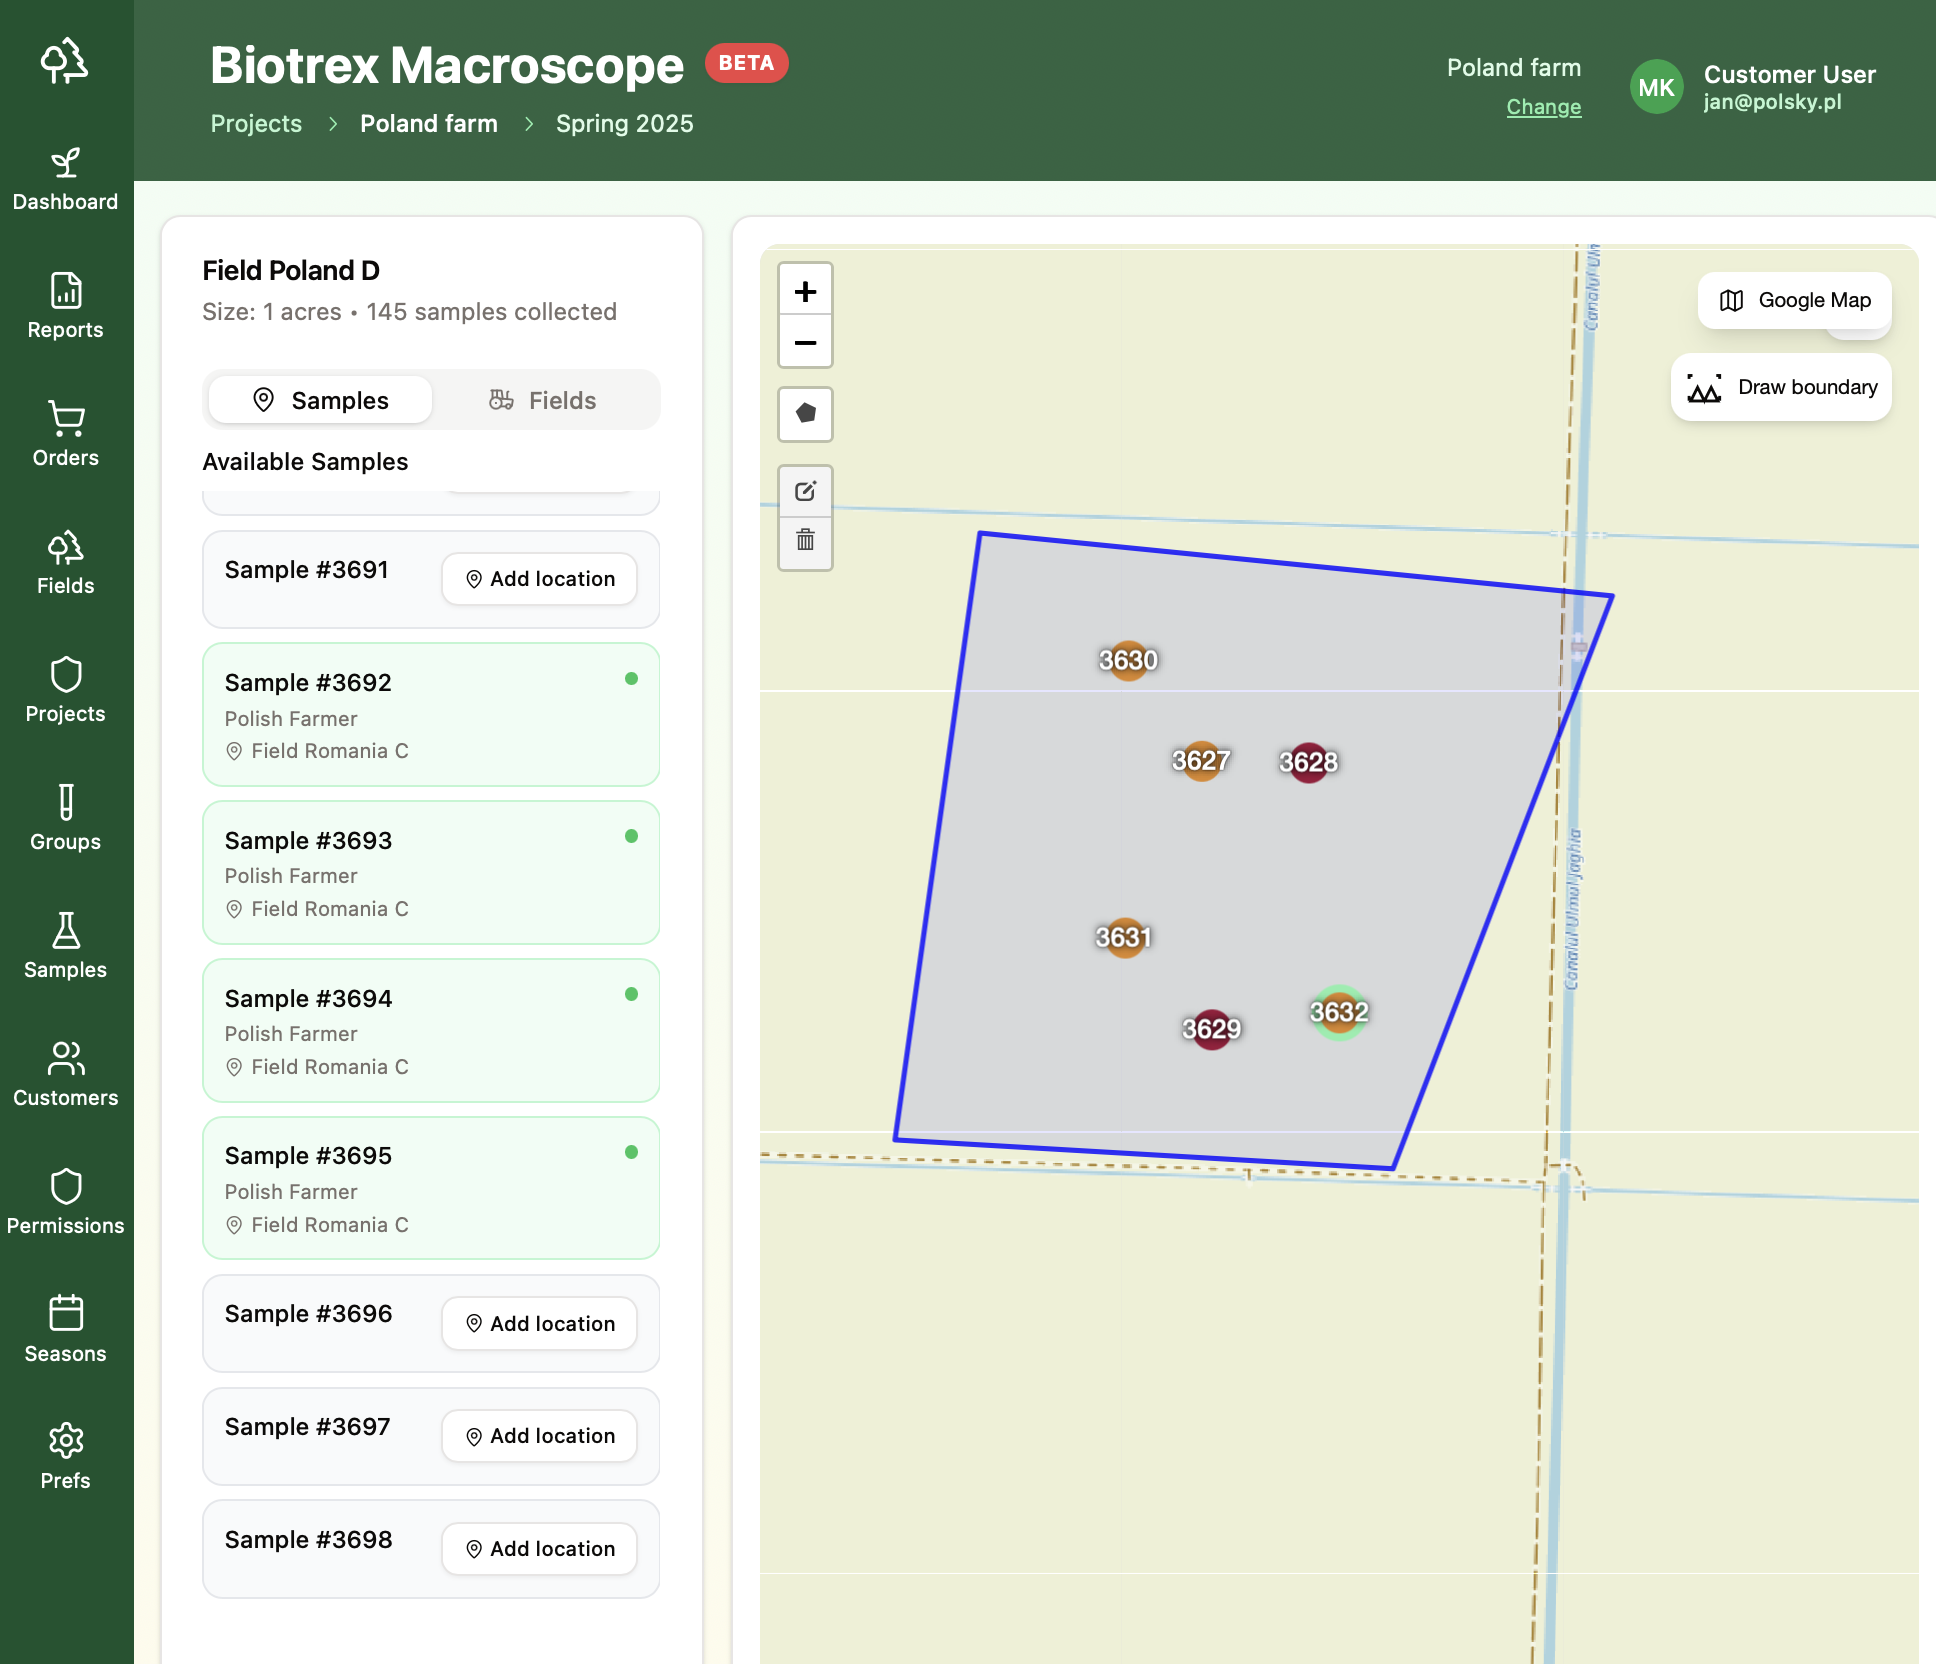Click map marker 3627

(1201, 761)
